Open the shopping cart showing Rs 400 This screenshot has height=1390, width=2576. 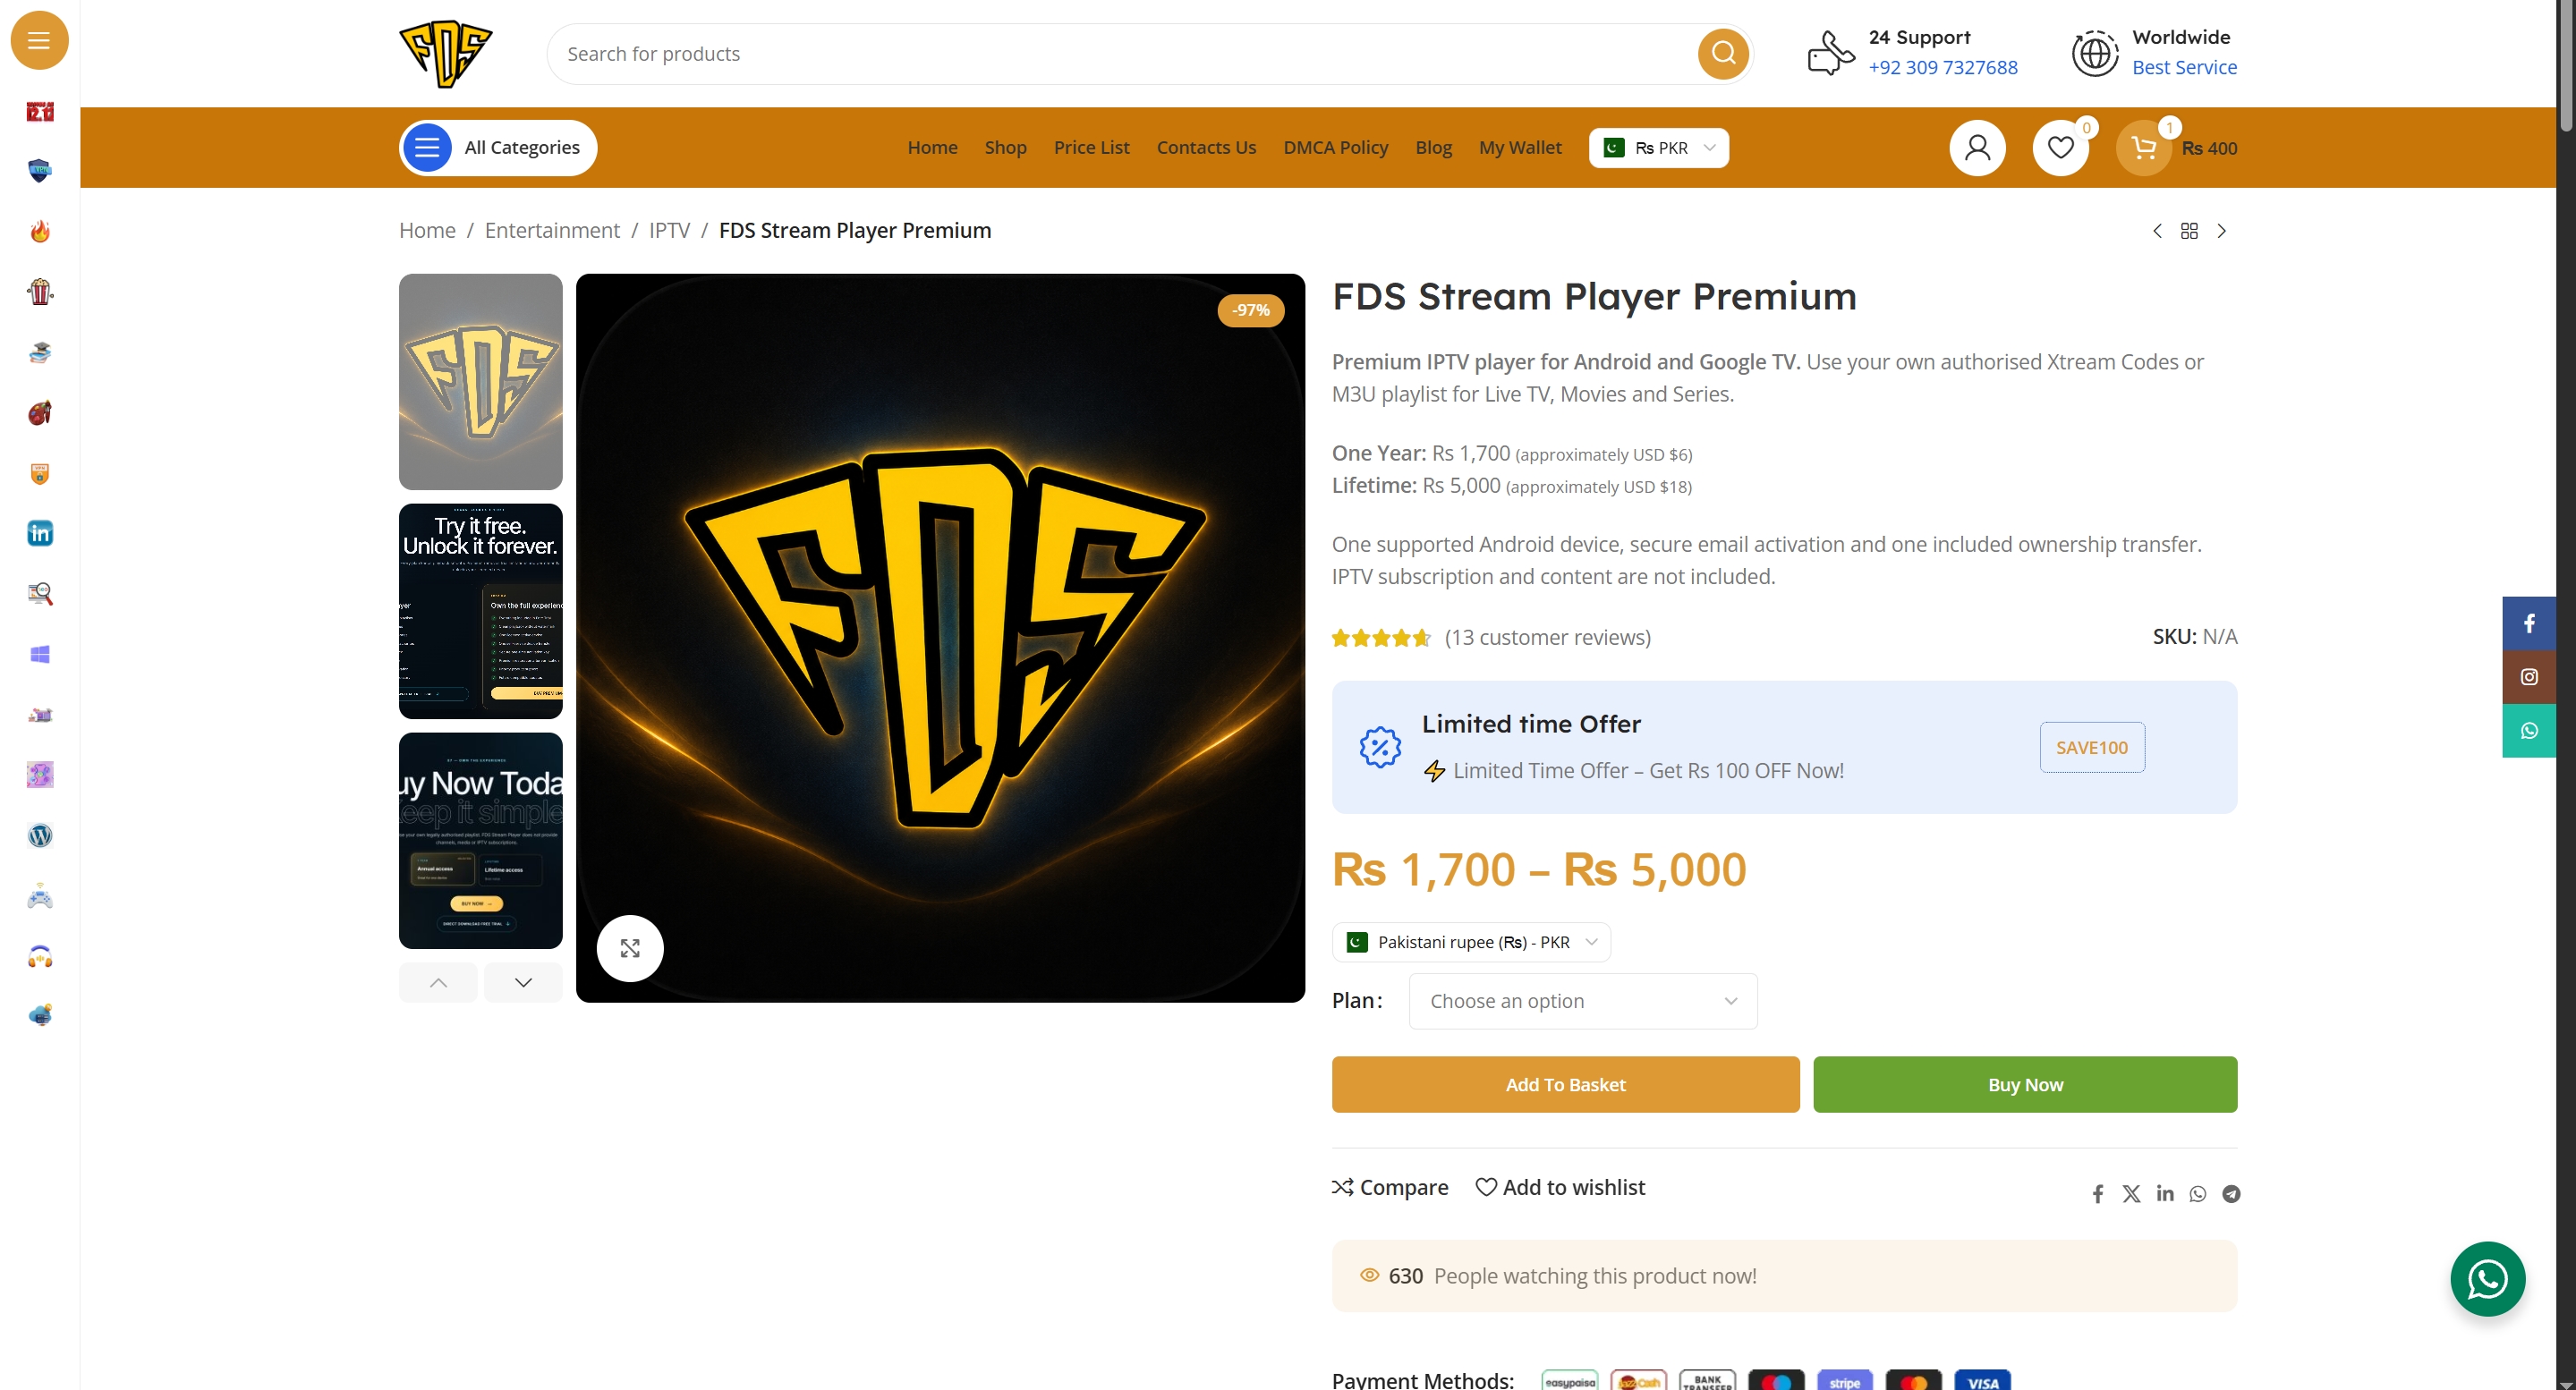pyautogui.click(x=2176, y=148)
